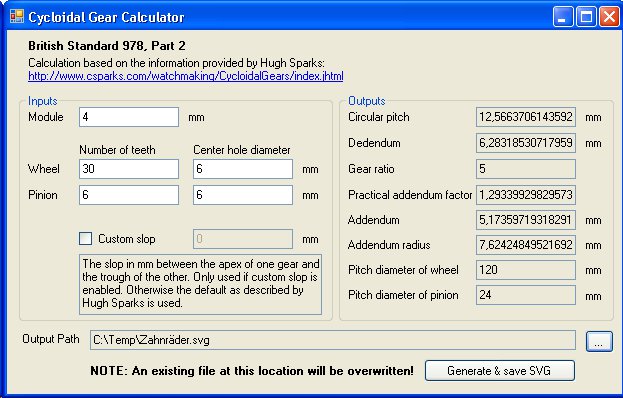Click the 'Dedendum' label

point(374,143)
